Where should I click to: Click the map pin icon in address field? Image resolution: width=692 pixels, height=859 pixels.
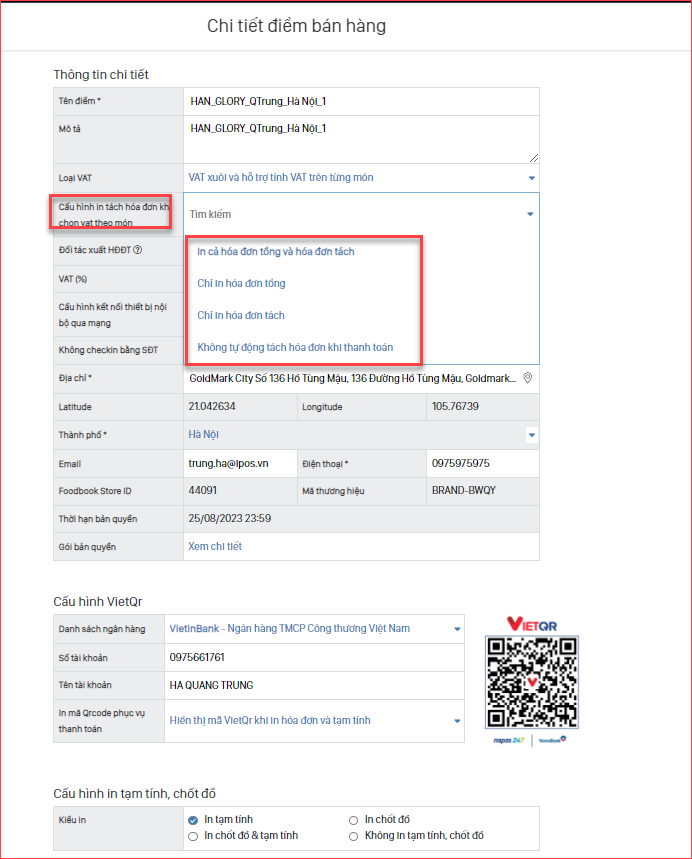[528, 378]
